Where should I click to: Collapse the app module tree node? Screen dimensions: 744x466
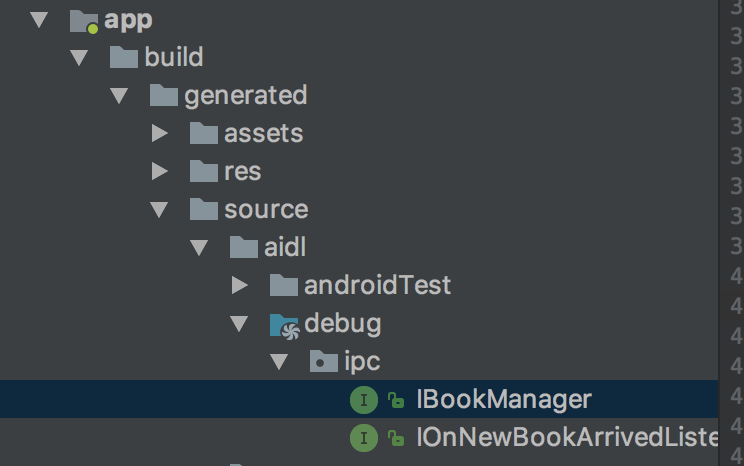click(x=40, y=20)
